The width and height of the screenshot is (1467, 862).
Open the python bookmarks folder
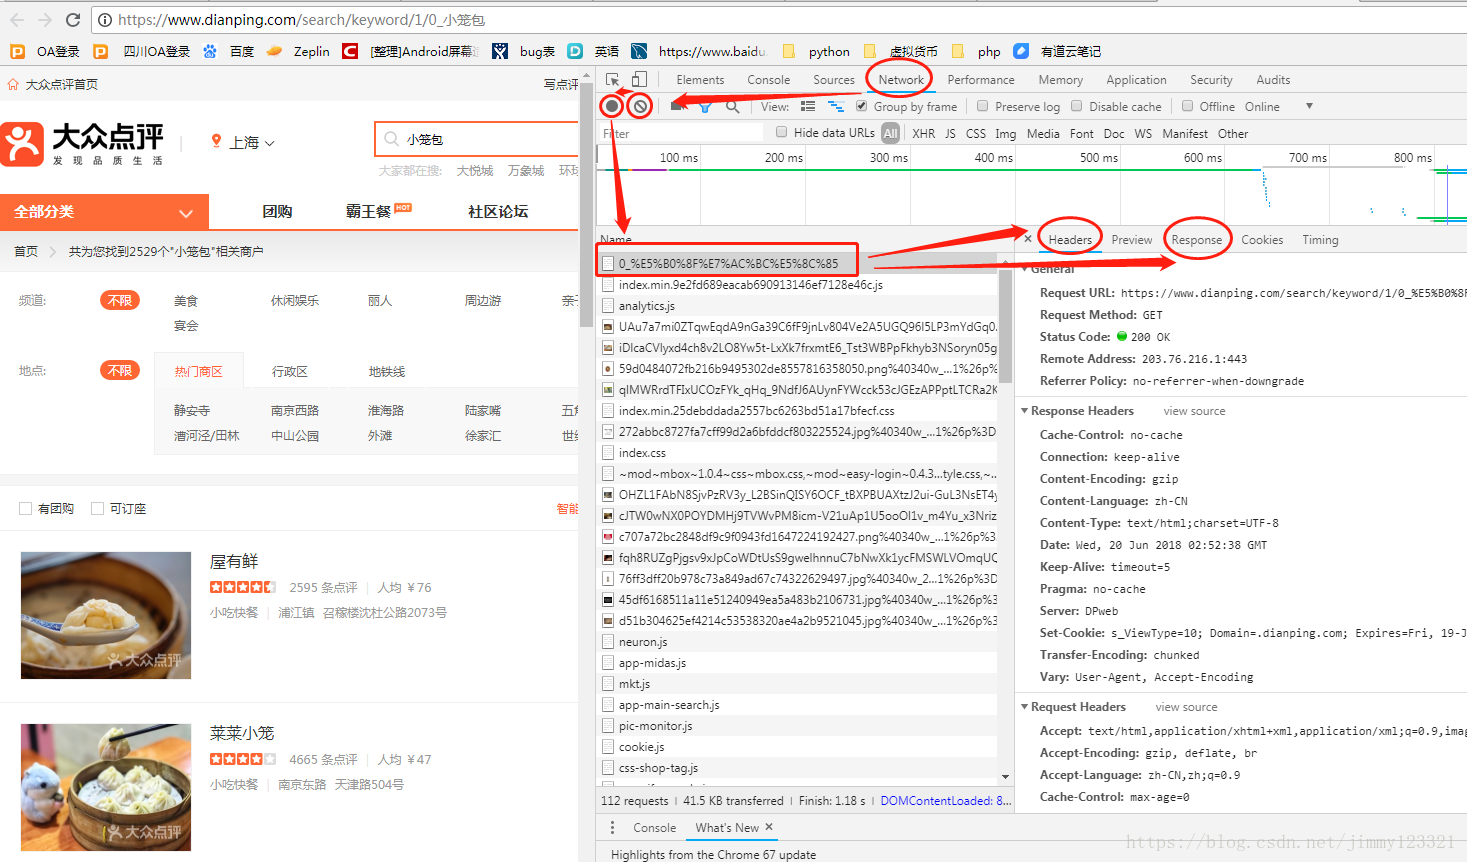click(x=816, y=51)
